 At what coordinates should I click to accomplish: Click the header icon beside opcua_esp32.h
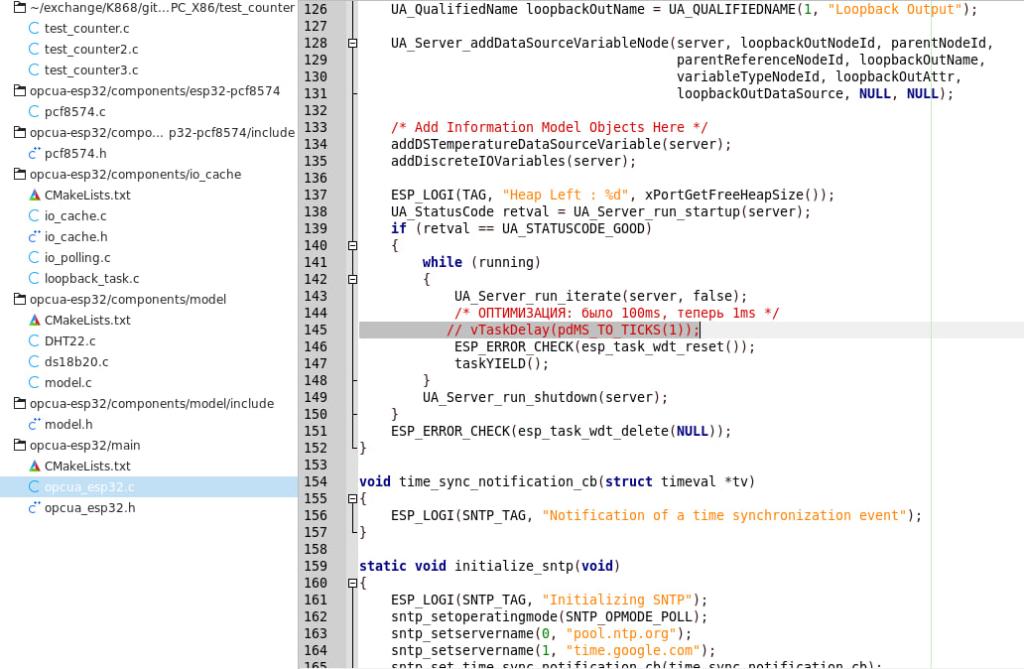(x=34, y=508)
